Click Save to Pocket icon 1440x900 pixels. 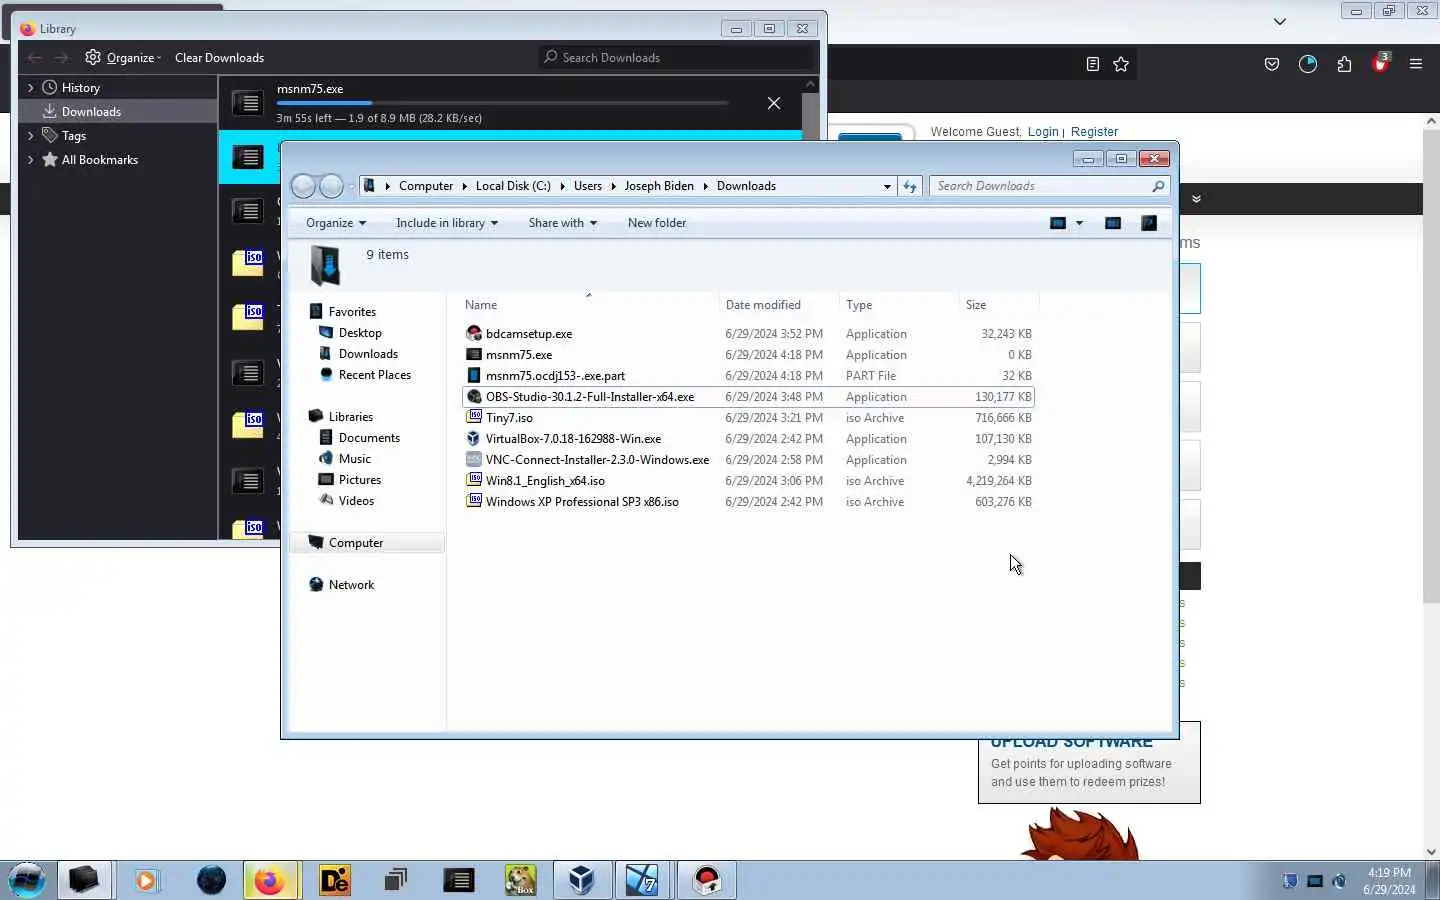click(x=1272, y=64)
